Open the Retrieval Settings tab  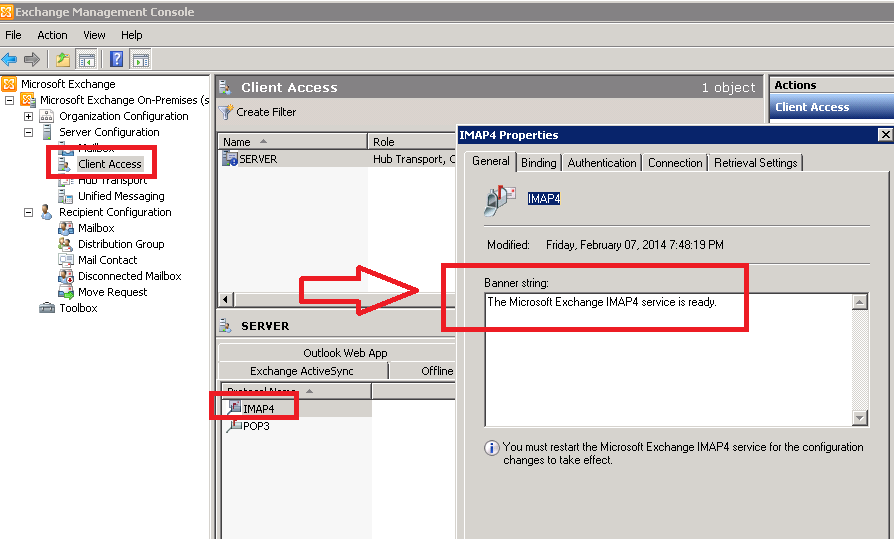click(x=755, y=163)
